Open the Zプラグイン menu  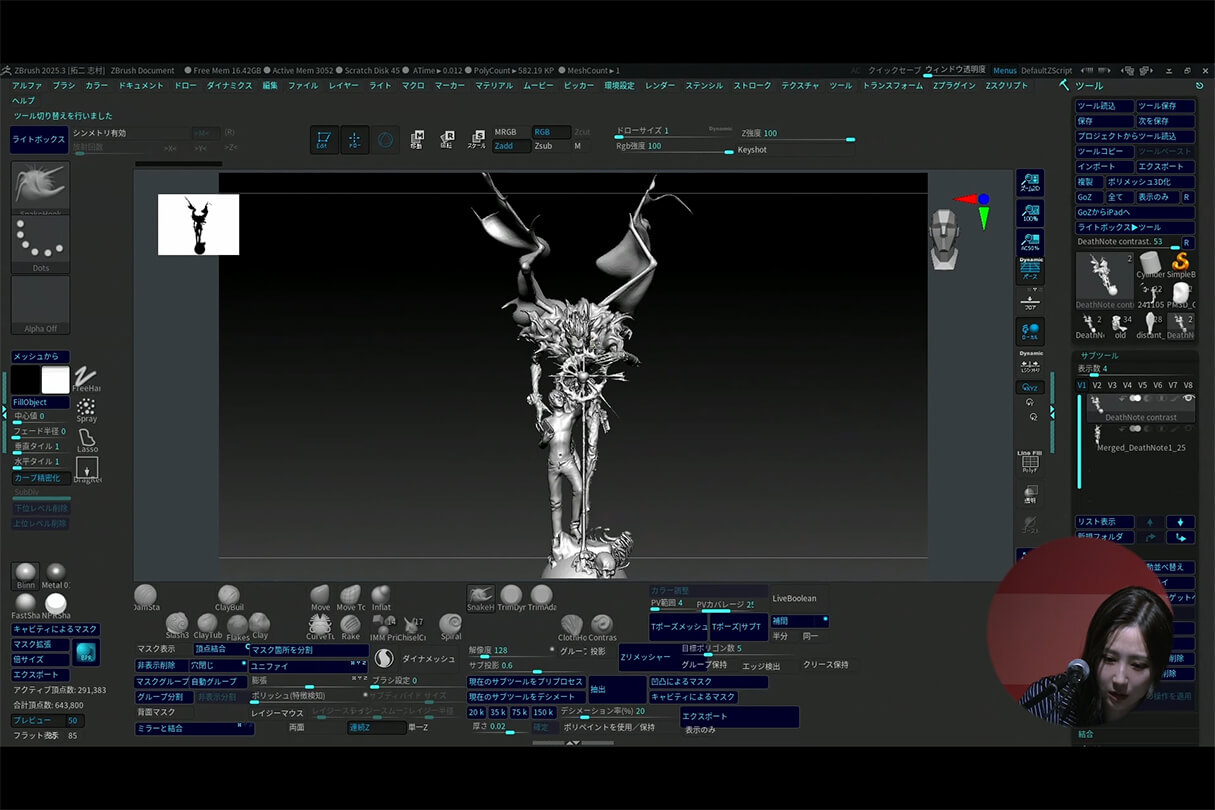pyautogui.click(x=953, y=86)
